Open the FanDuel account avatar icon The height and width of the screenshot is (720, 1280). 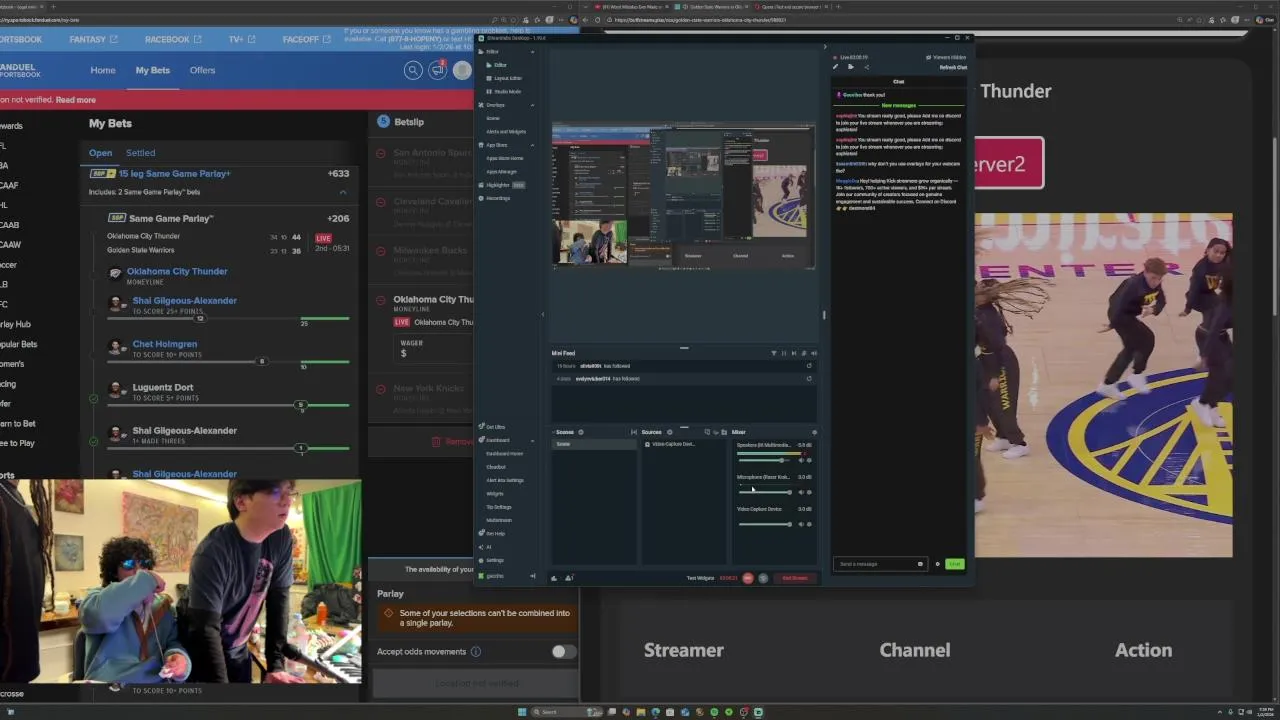[462, 70]
